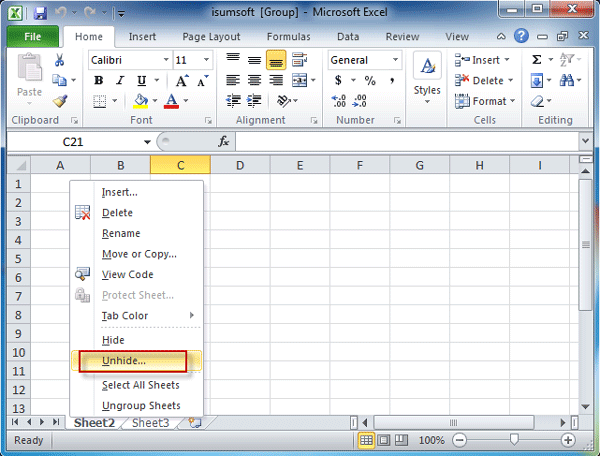Image resolution: width=600 pixels, height=456 pixels.
Task: Align text left
Action: (x=233, y=80)
